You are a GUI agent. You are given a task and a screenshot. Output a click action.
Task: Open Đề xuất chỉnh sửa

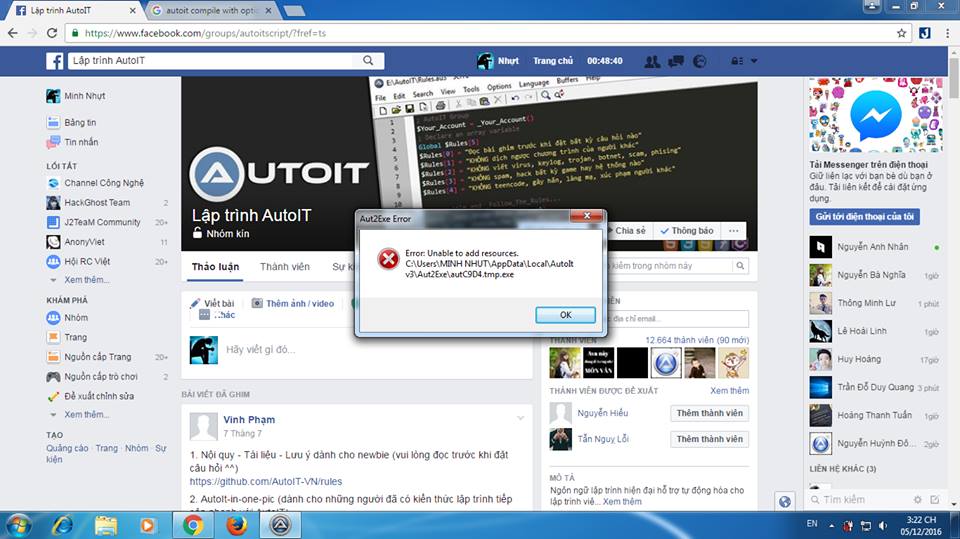click(99, 396)
